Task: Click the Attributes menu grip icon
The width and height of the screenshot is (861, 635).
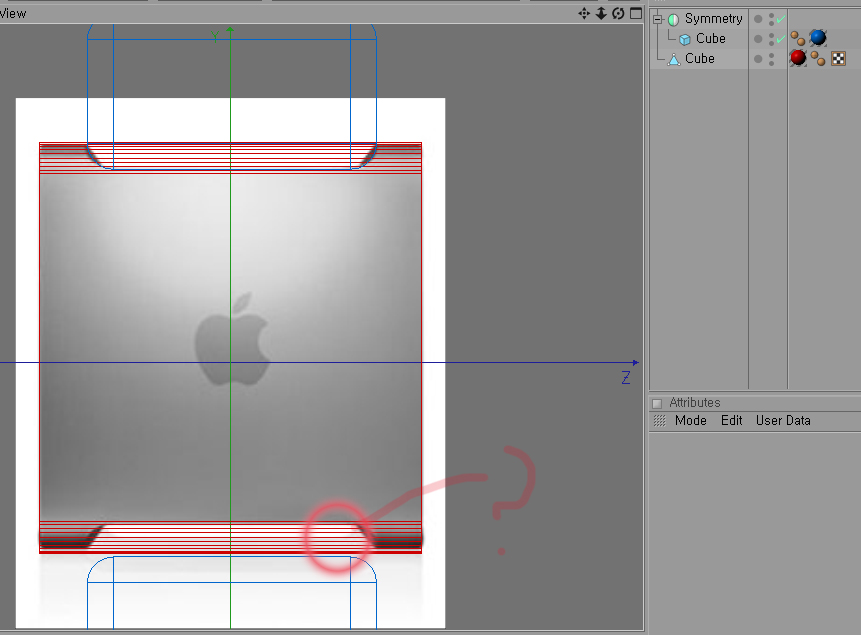Action: (659, 421)
